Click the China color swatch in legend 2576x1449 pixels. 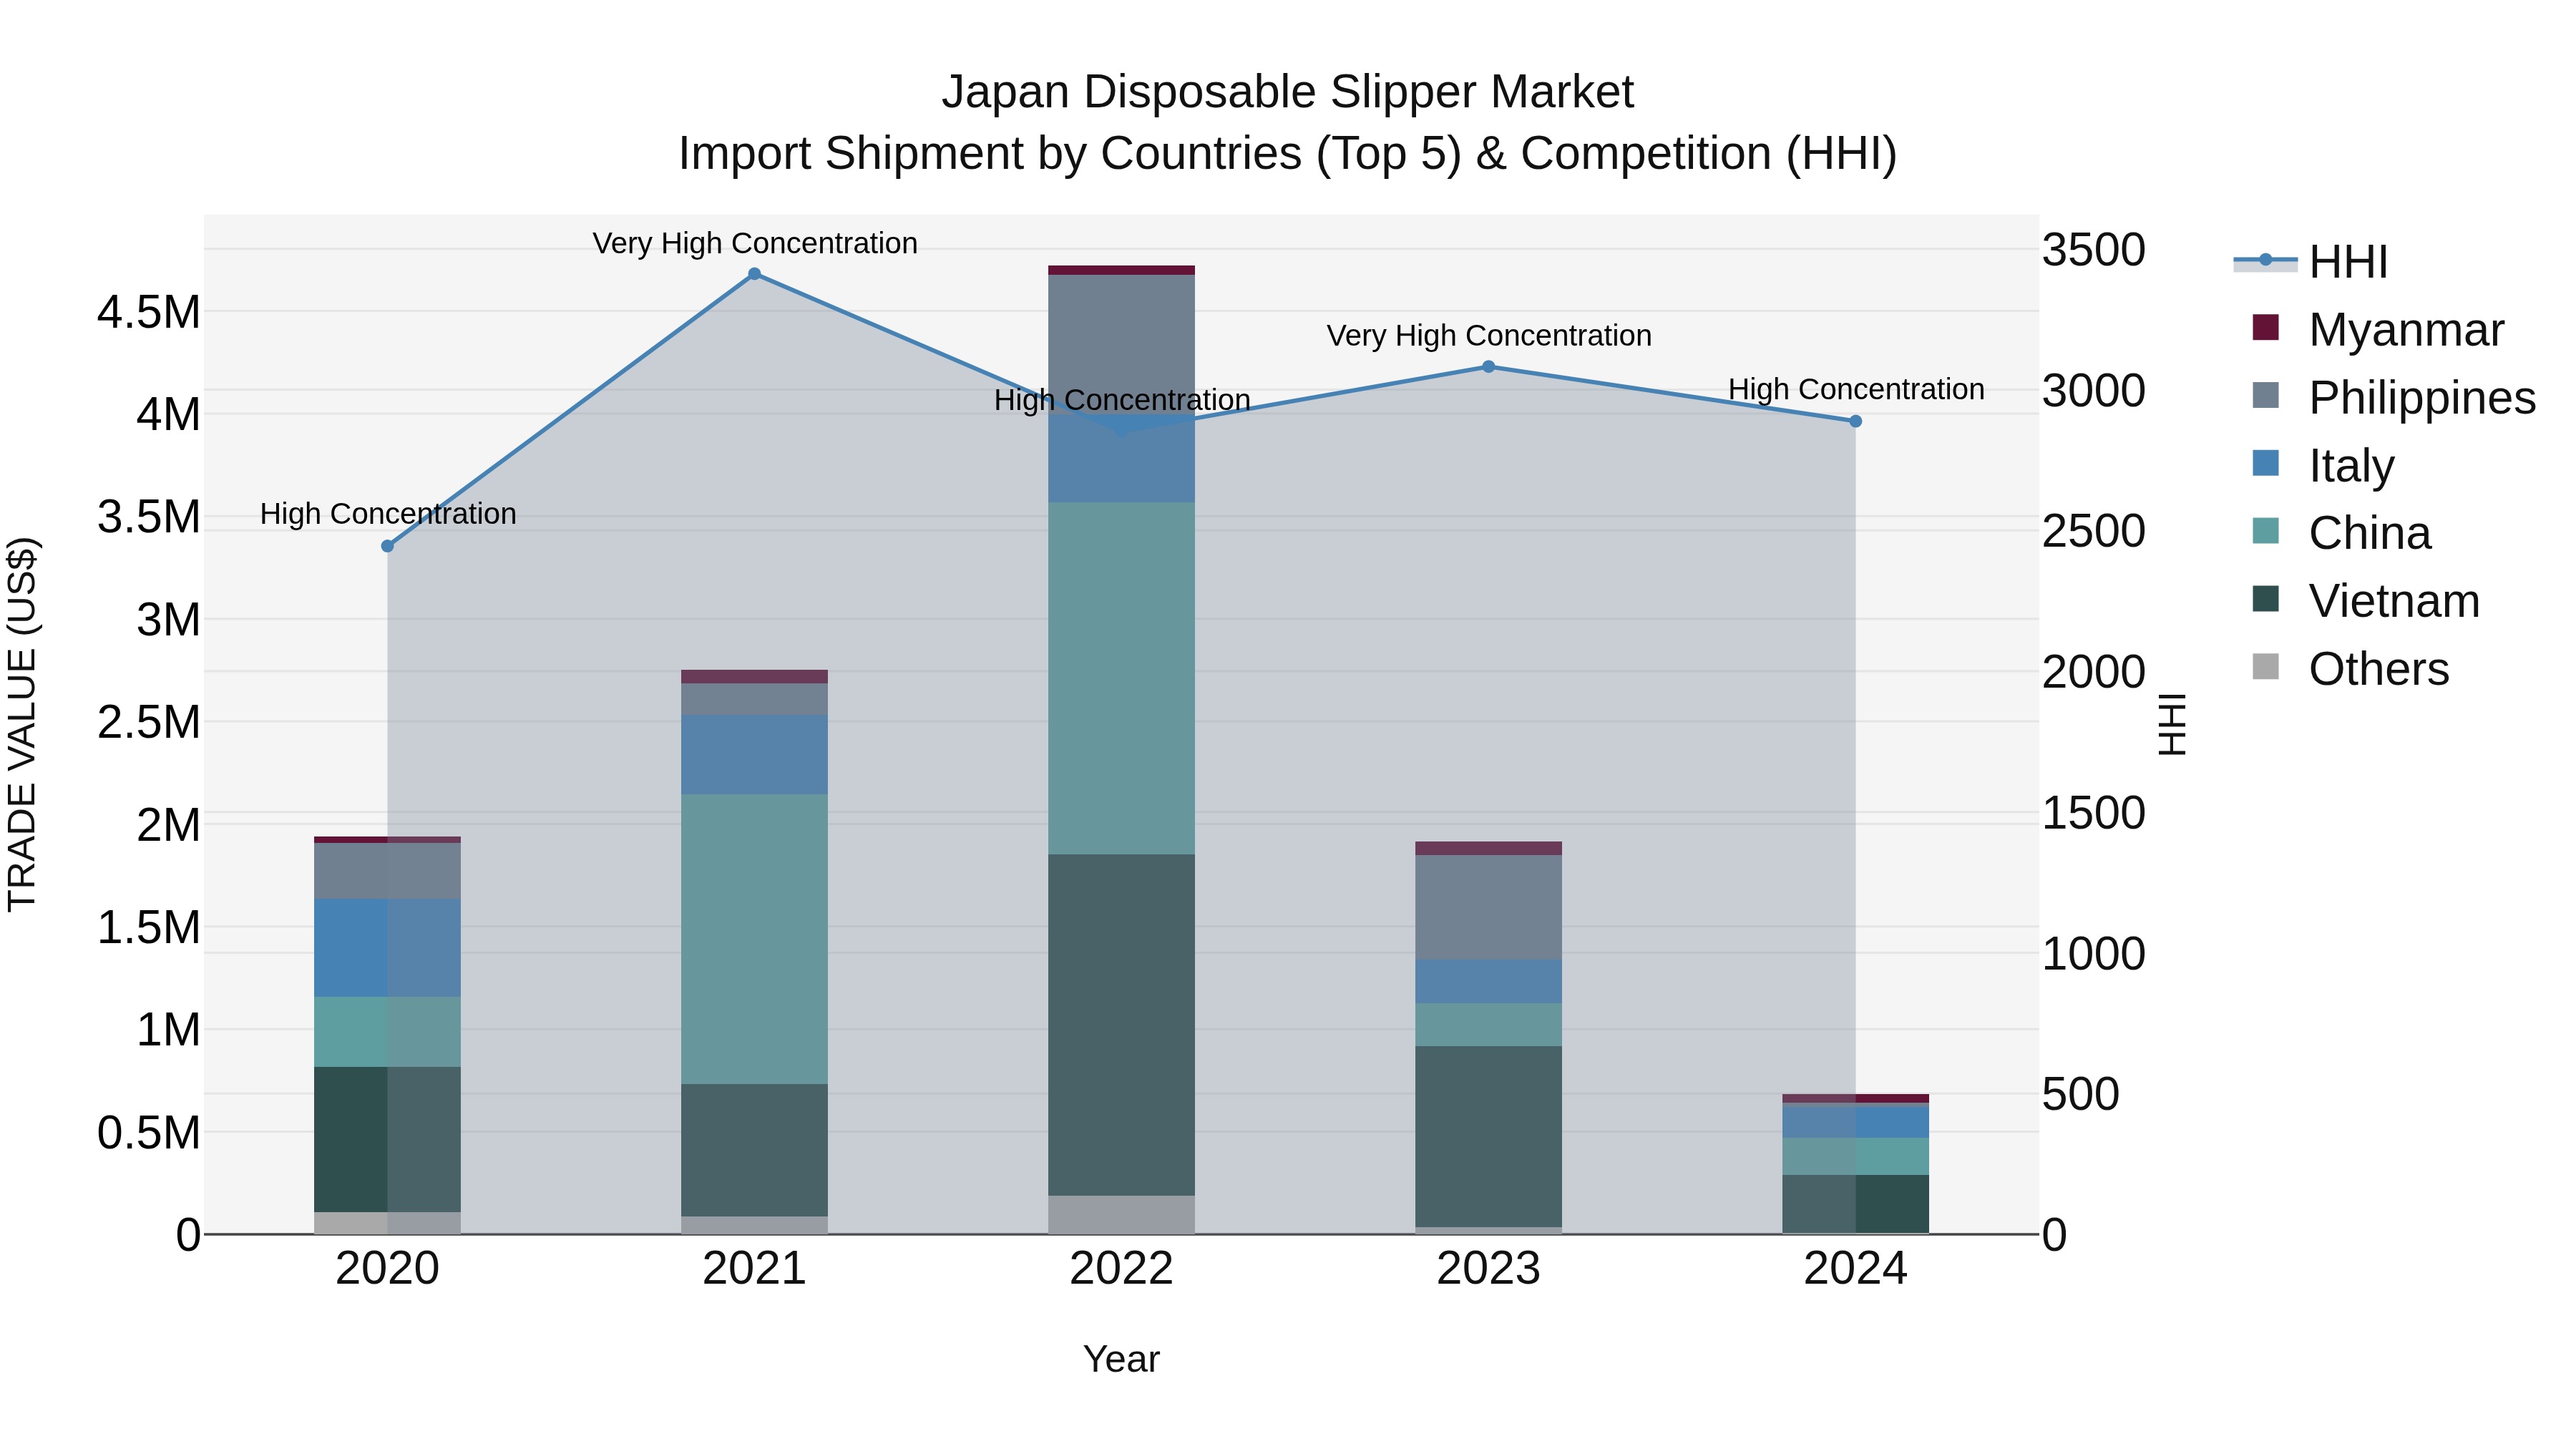click(x=2266, y=531)
